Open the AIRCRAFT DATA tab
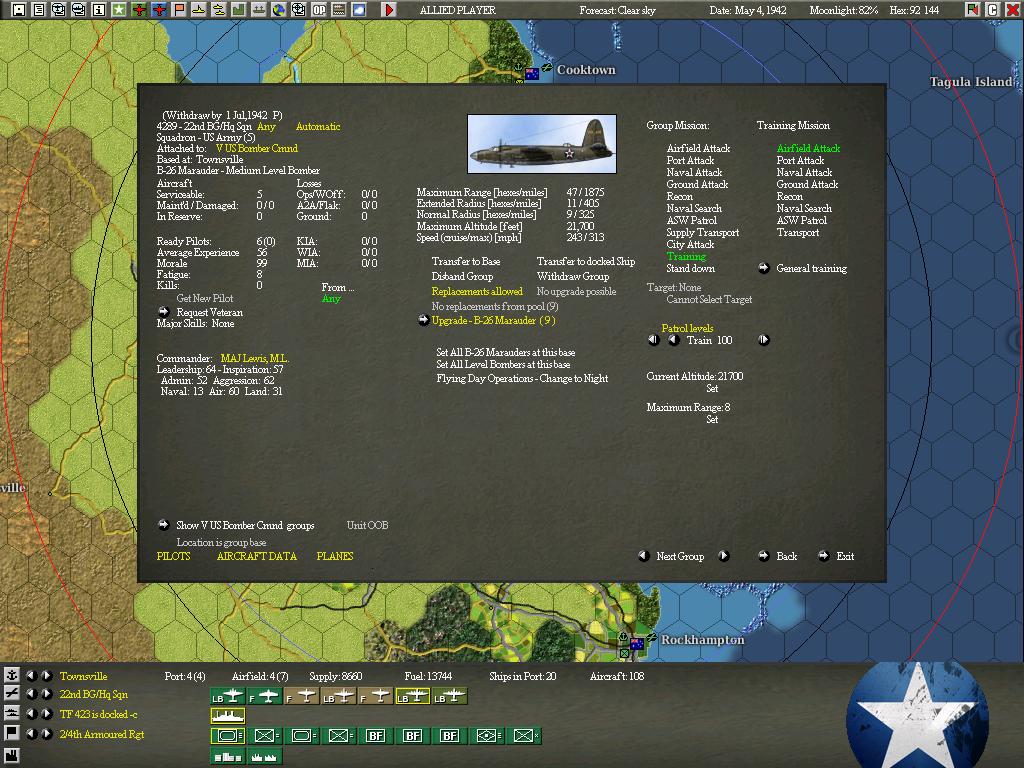This screenshot has height=768, width=1024. (x=257, y=556)
